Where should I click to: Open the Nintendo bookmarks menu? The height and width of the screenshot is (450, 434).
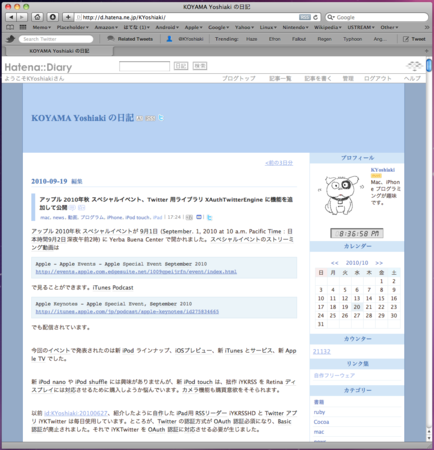[295, 27]
